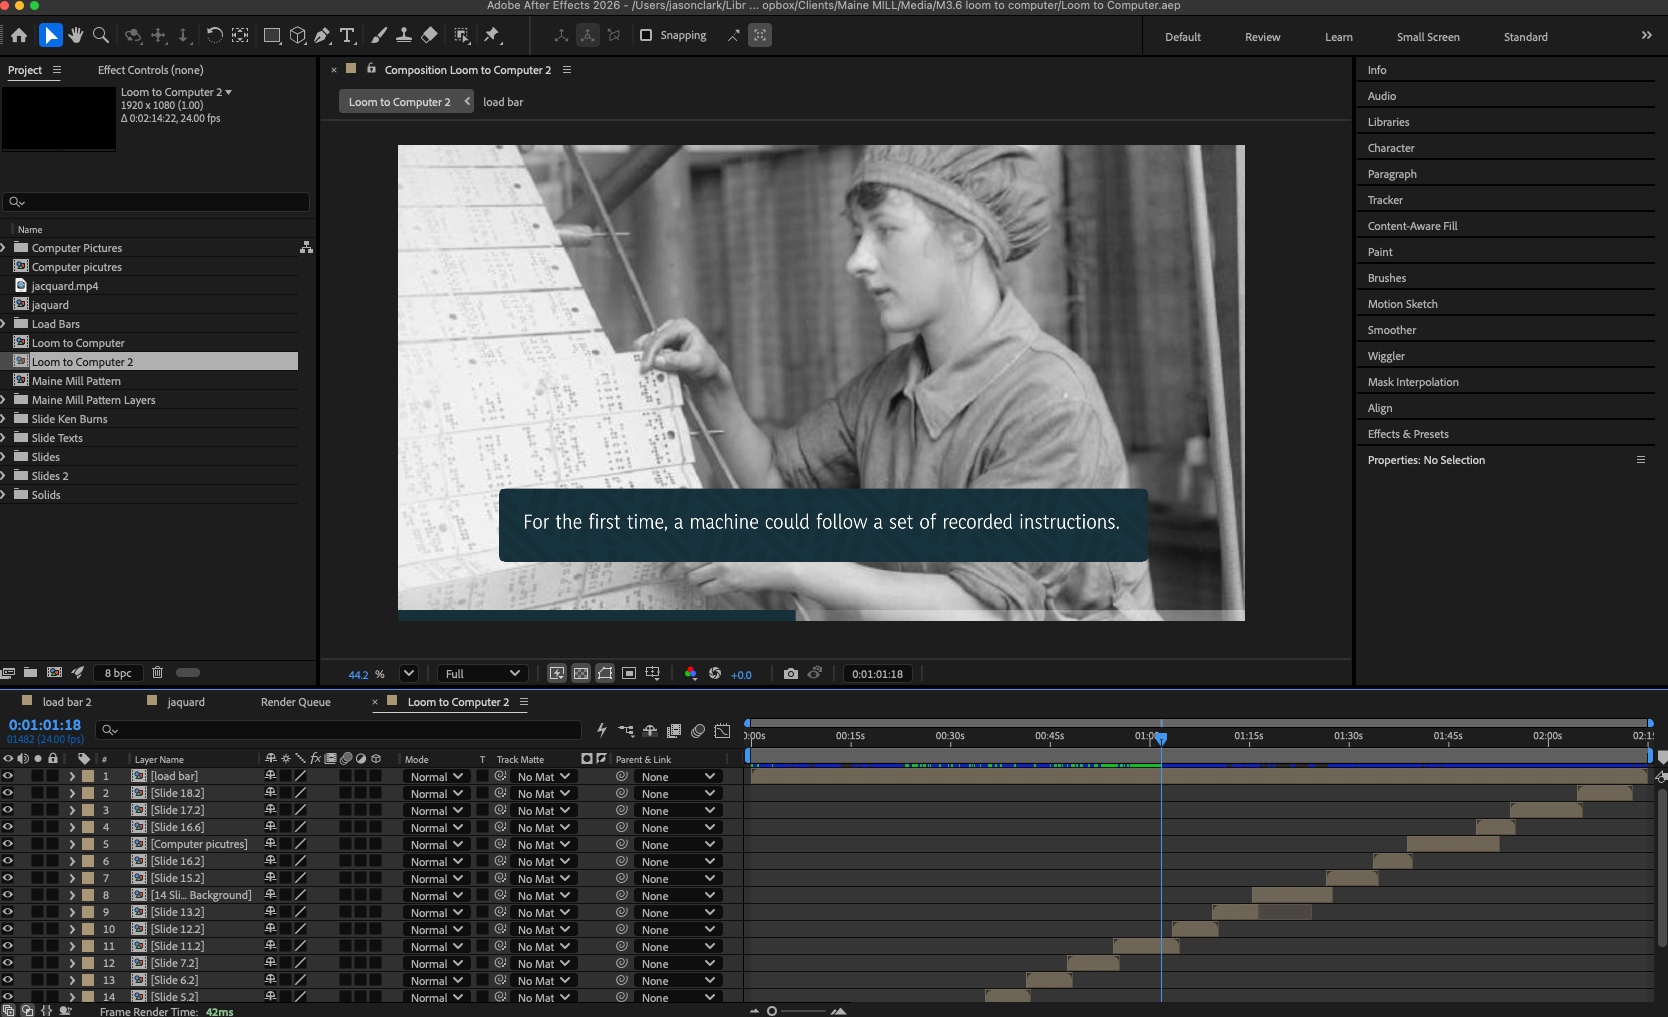
Task: Open the Graph Editor icon
Action: [723, 731]
